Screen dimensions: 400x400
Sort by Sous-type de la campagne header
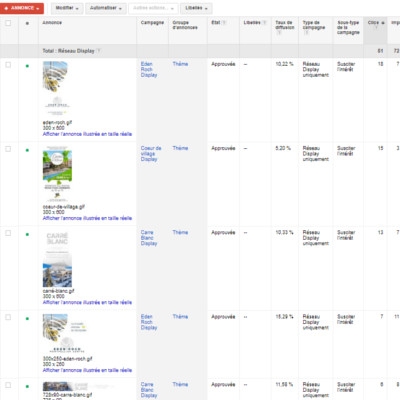coord(348,27)
